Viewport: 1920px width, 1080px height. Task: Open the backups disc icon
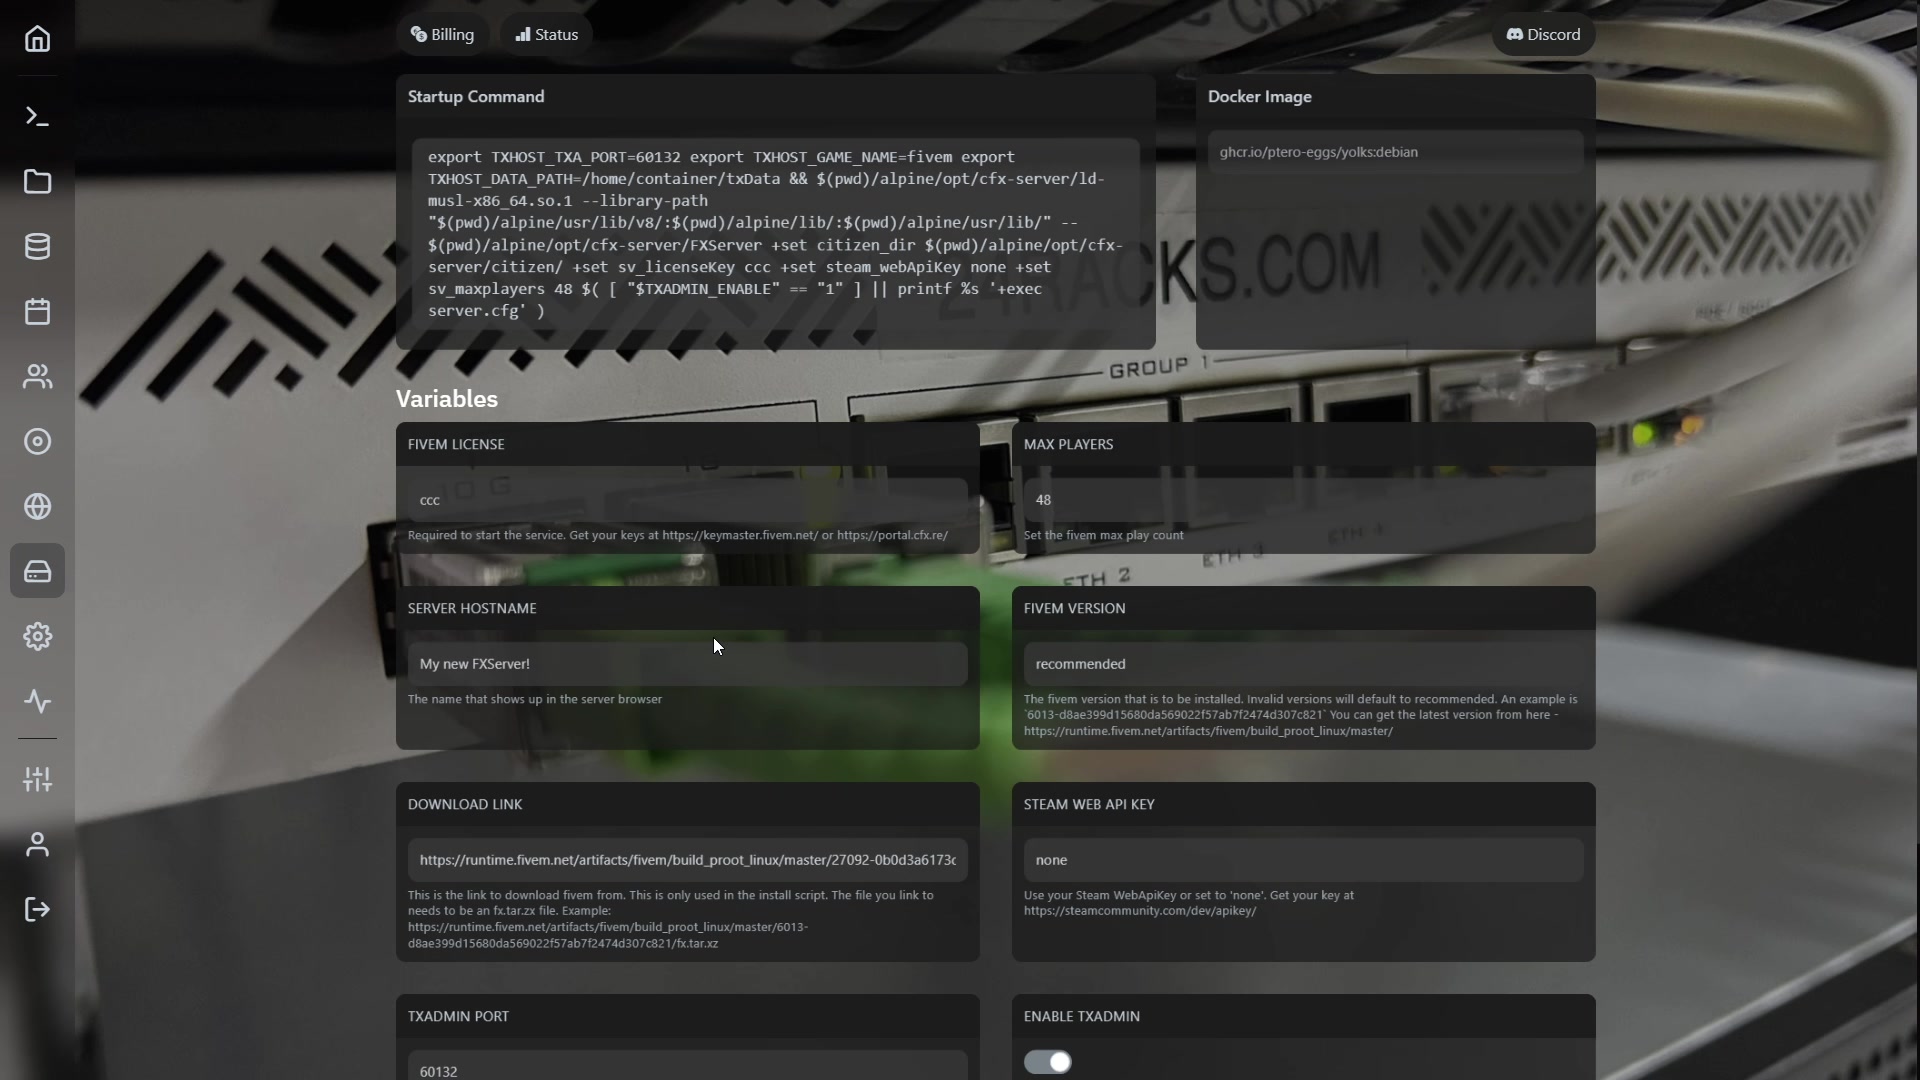click(37, 441)
